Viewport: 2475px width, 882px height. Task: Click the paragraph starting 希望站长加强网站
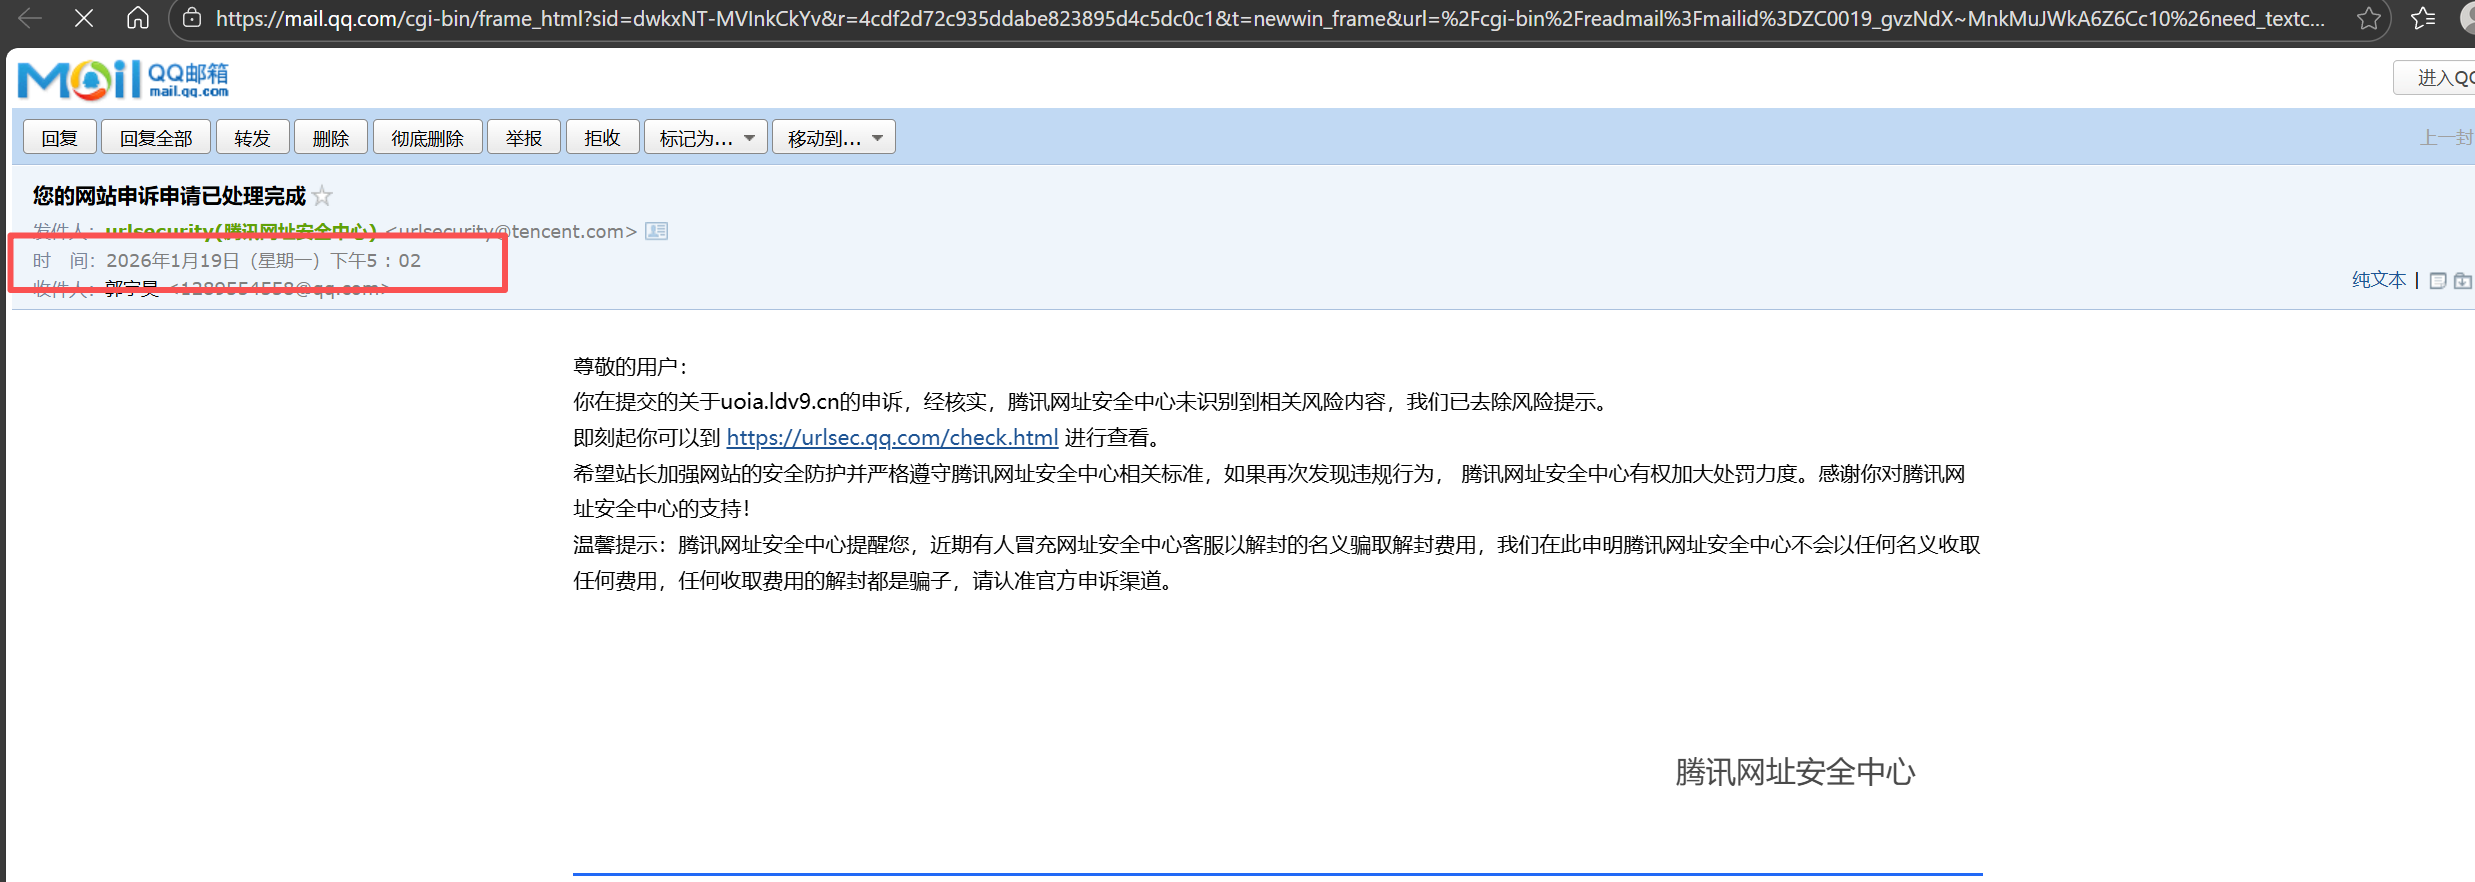(x=1270, y=491)
